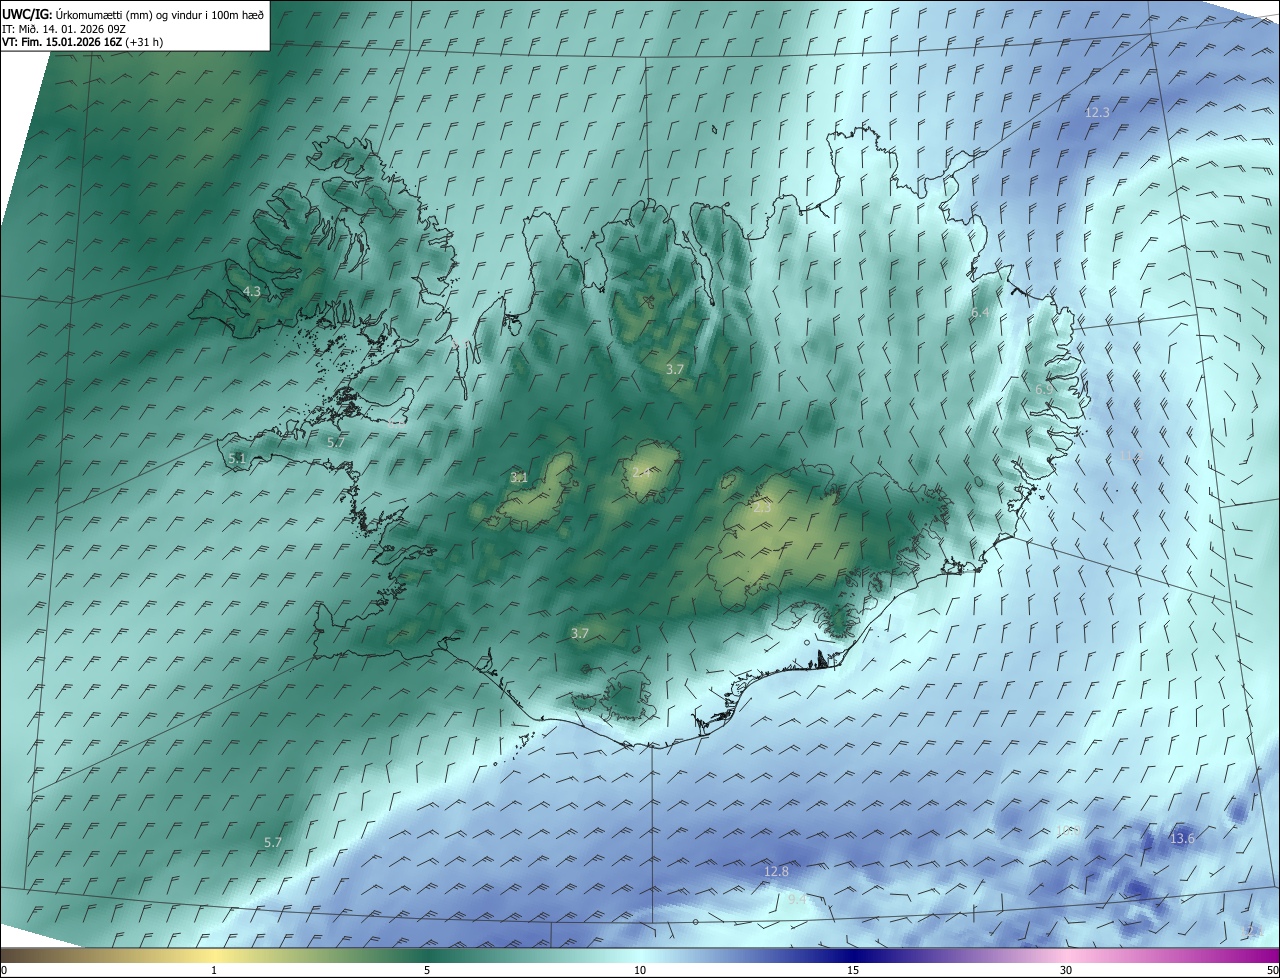
Task: Select the colorbar tick label 30
Action: pos(1066,970)
